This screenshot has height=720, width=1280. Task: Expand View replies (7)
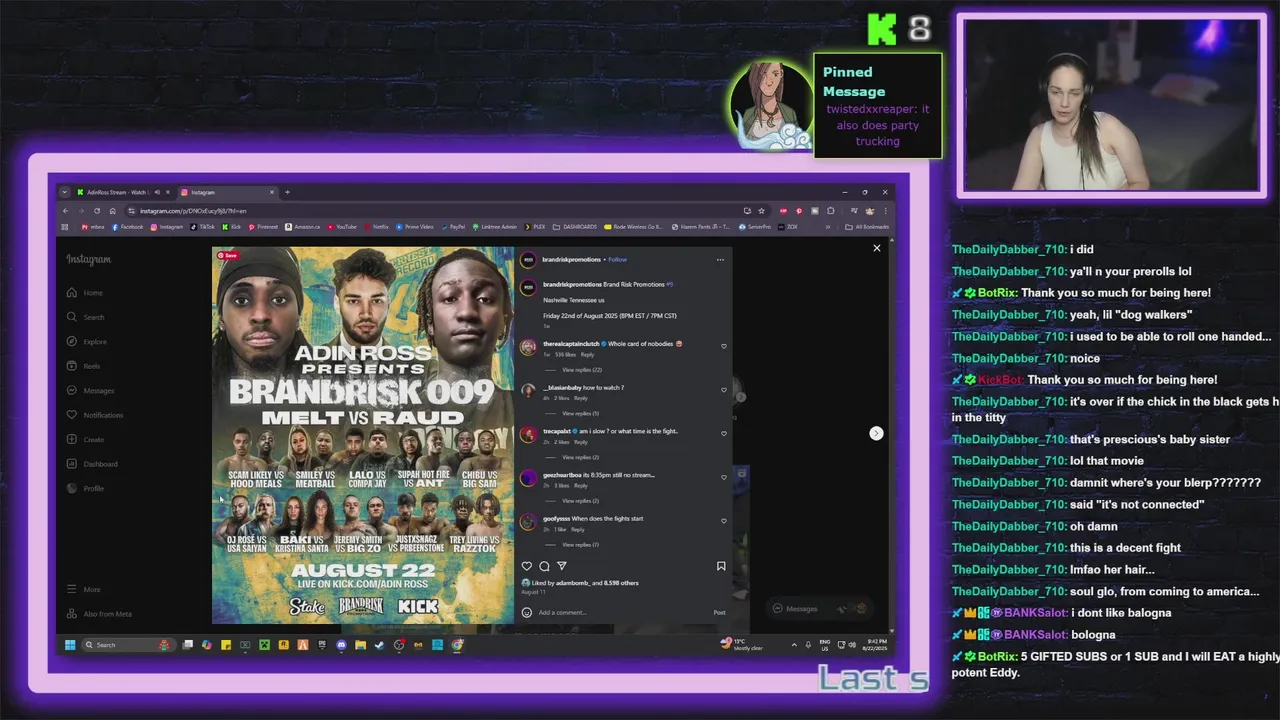[580, 545]
